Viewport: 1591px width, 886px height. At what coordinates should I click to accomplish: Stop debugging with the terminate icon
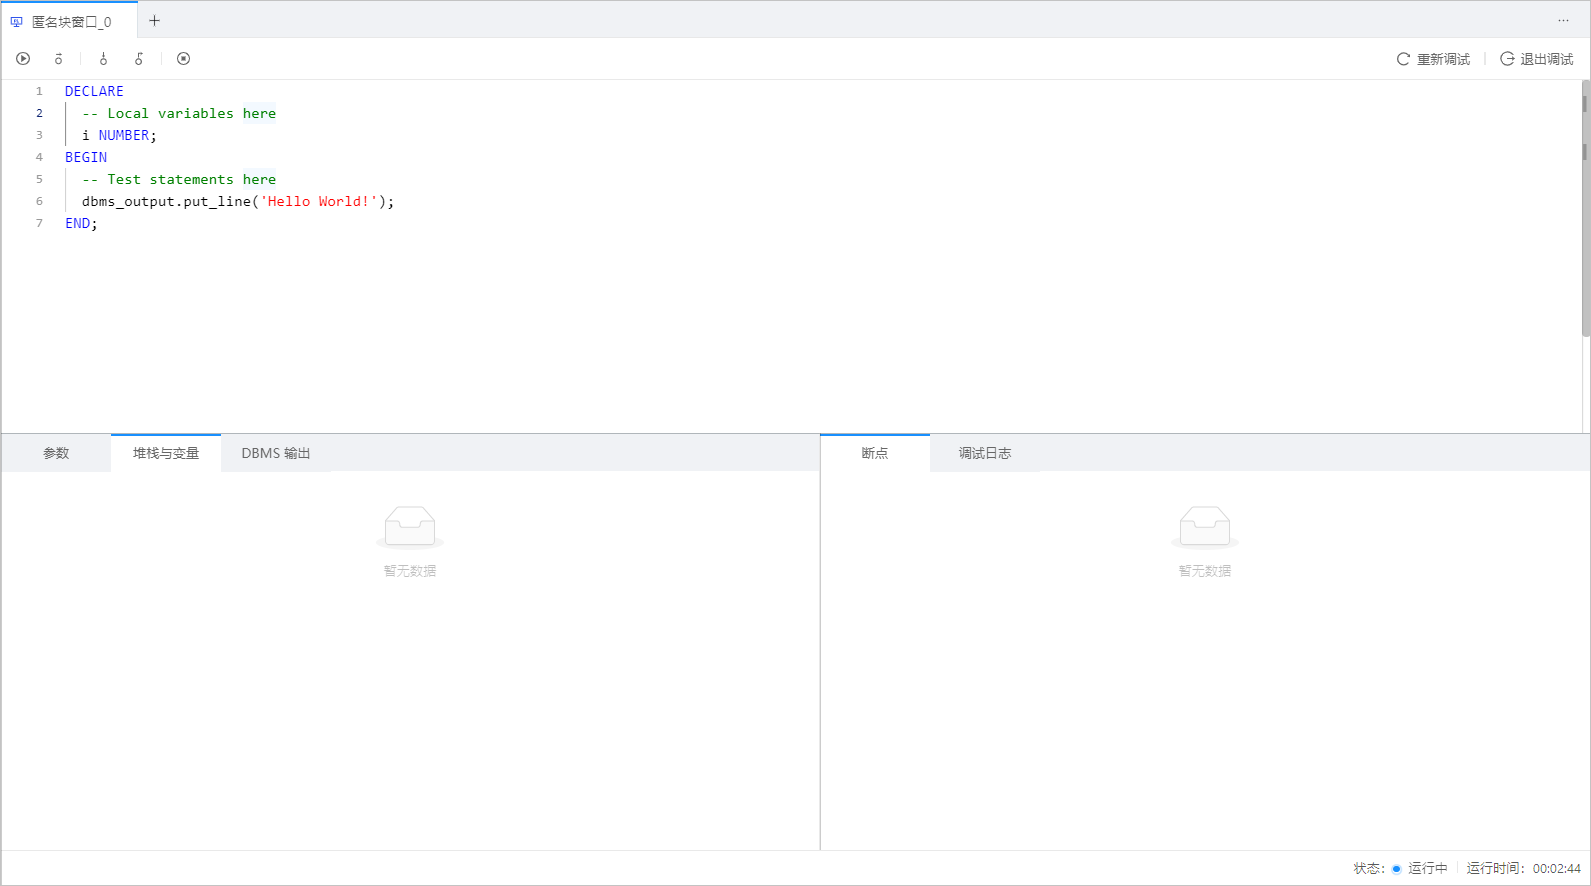(183, 59)
